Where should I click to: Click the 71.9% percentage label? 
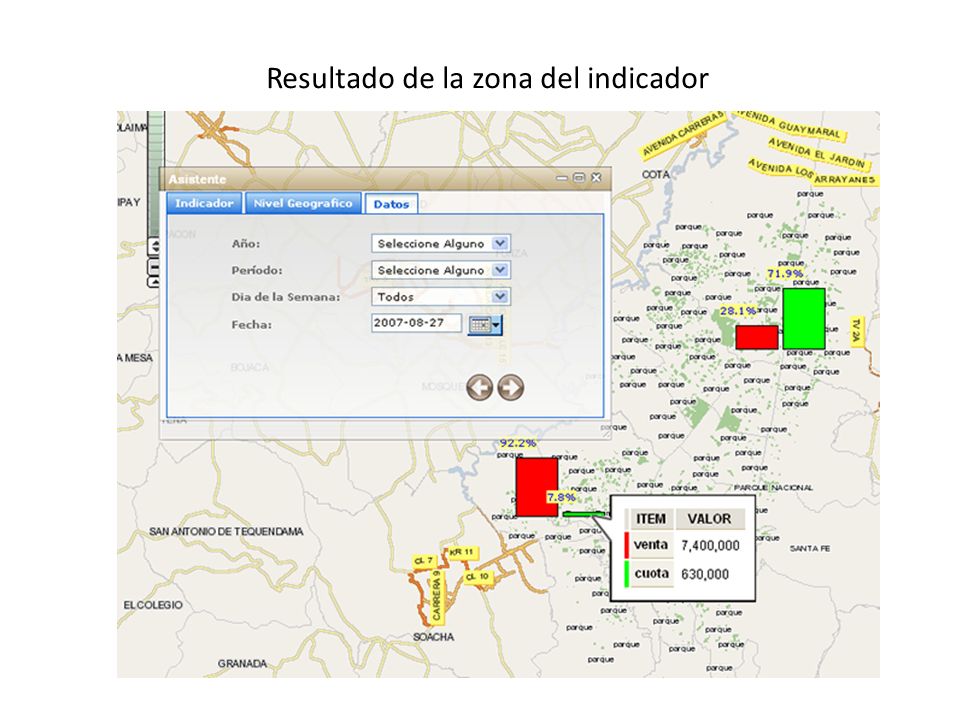tap(785, 274)
